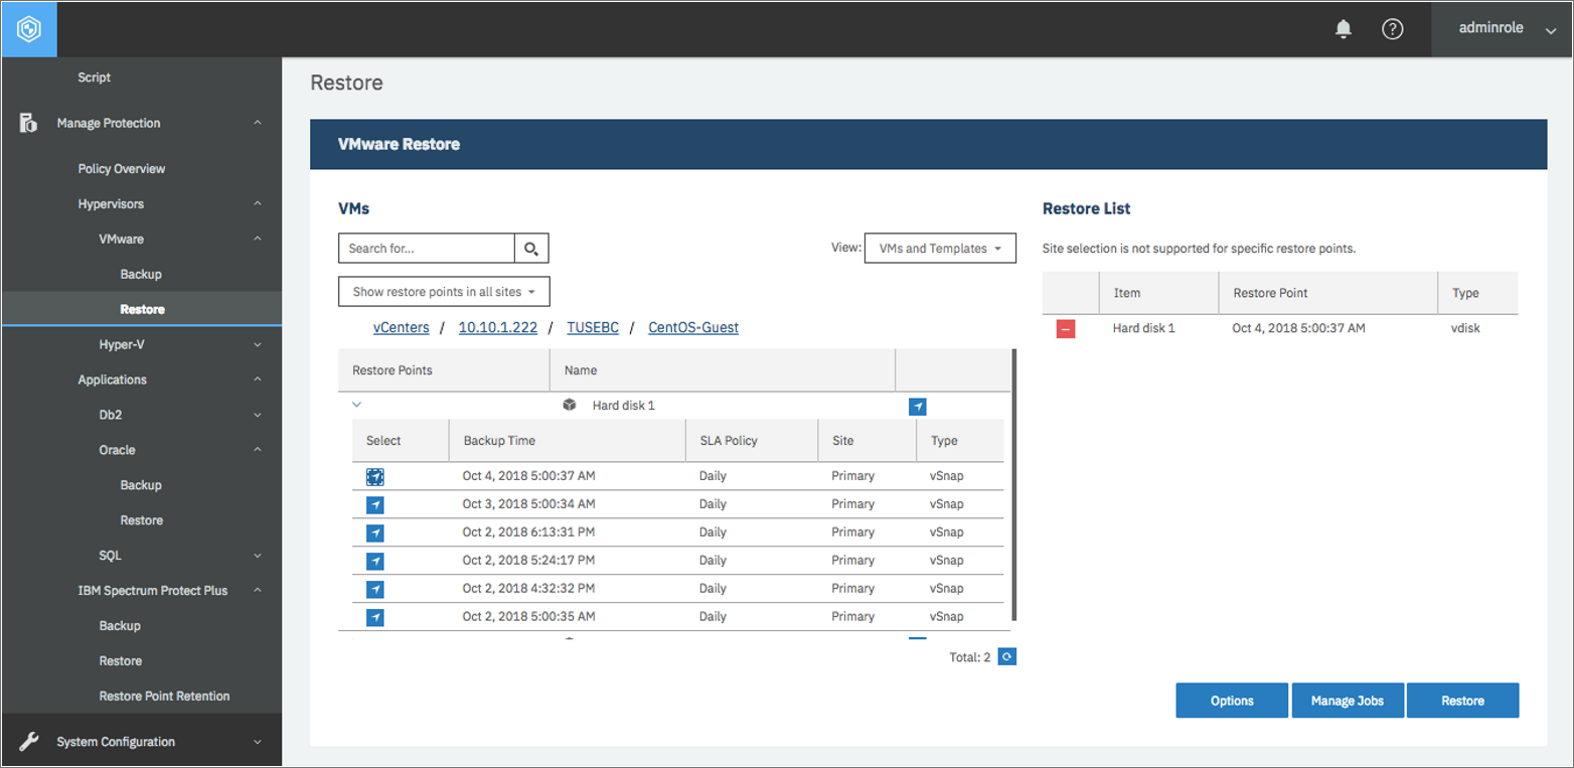Click the VM Search for... field
Image resolution: width=1574 pixels, height=768 pixels.
(x=427, y=248)
